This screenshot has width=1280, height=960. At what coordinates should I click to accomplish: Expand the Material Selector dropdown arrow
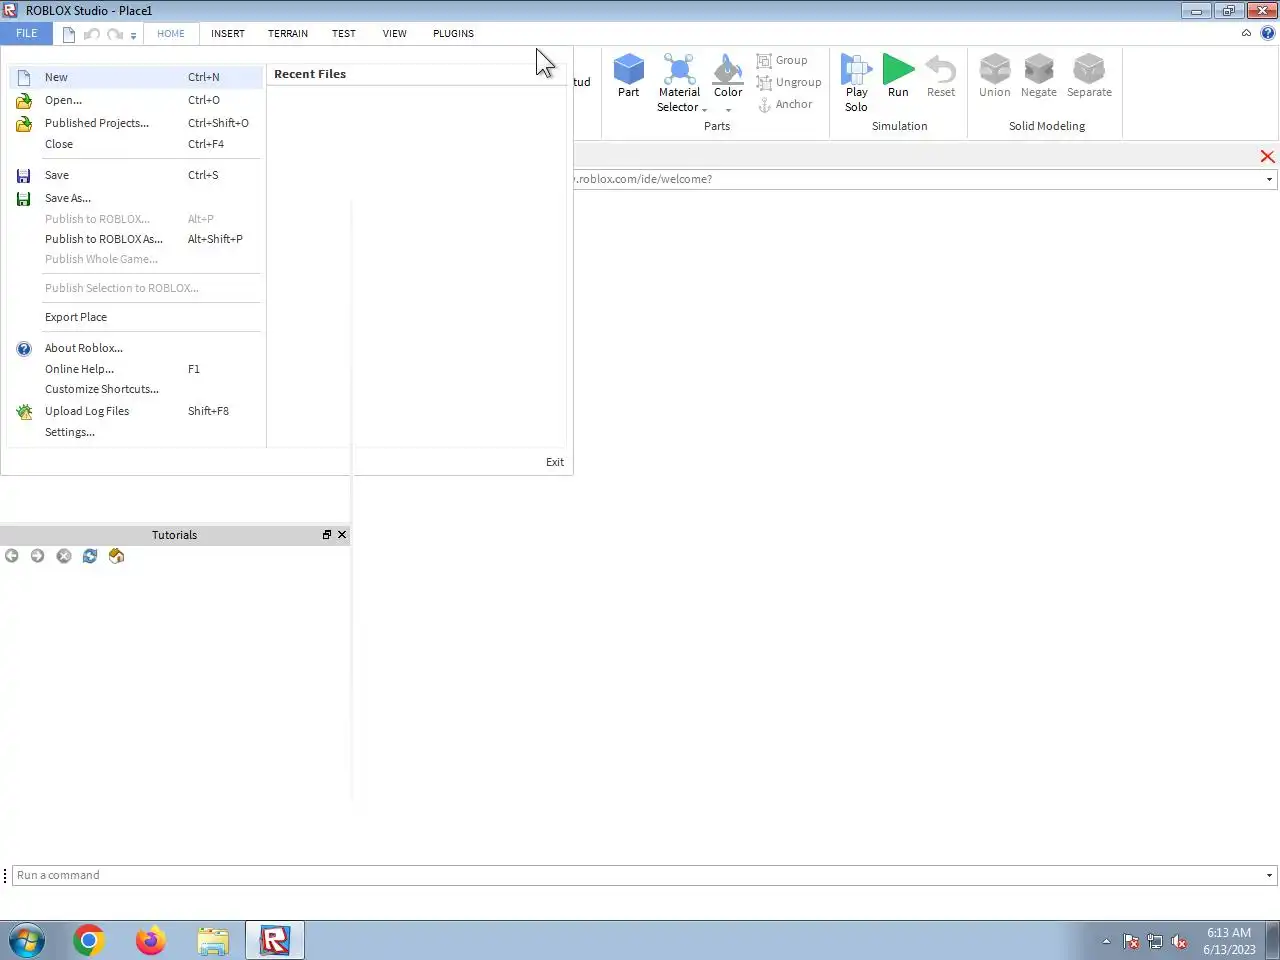click(x=704, y=109)
